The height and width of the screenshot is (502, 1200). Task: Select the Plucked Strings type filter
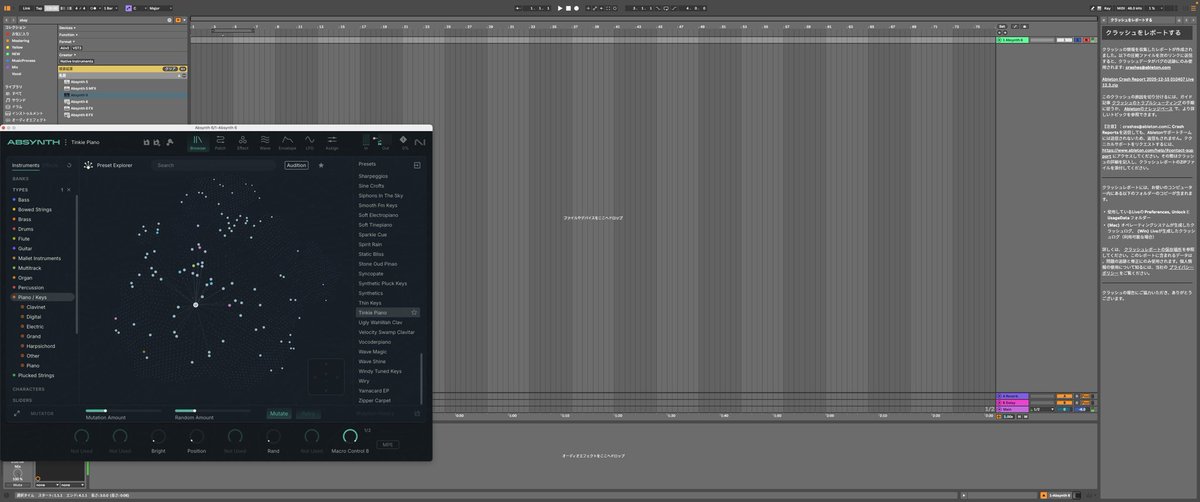[x=36, y=375]
